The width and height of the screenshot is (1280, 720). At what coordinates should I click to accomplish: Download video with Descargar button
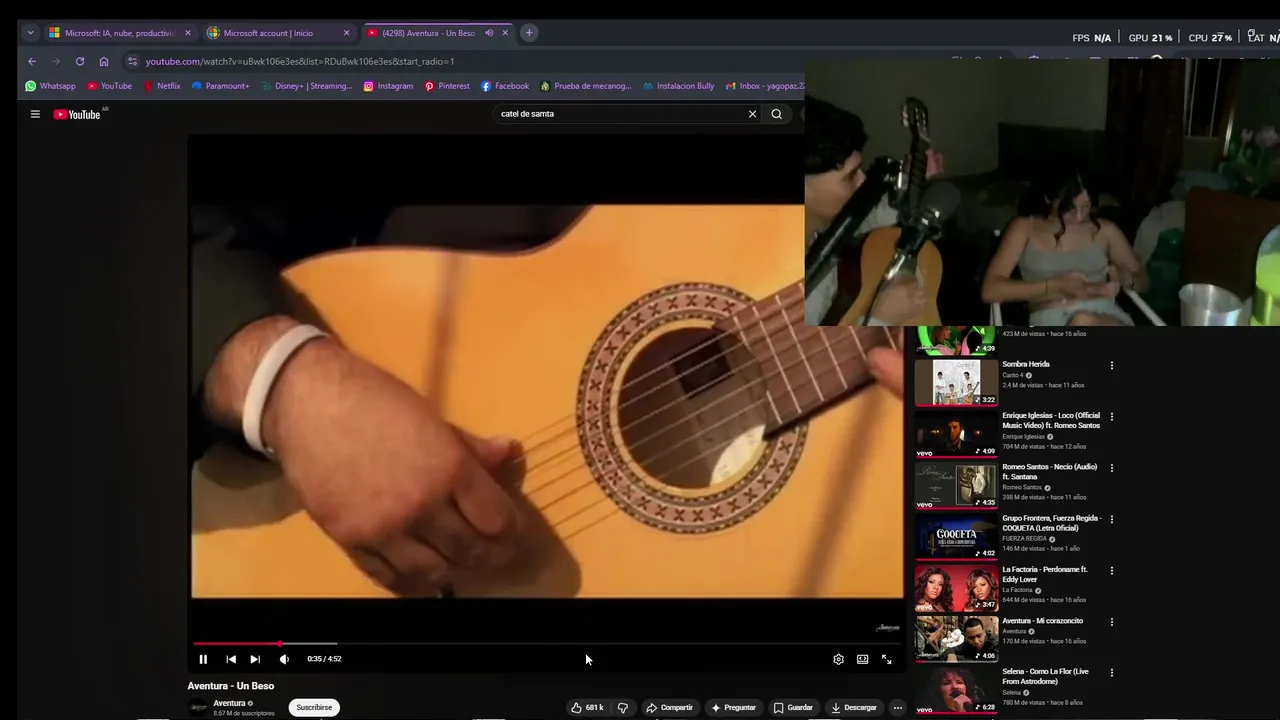854,707
